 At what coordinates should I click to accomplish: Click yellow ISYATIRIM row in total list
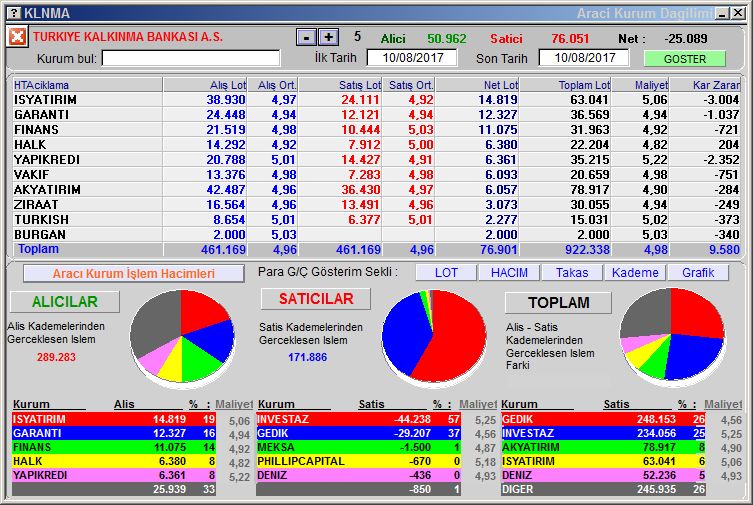(603, 461)
